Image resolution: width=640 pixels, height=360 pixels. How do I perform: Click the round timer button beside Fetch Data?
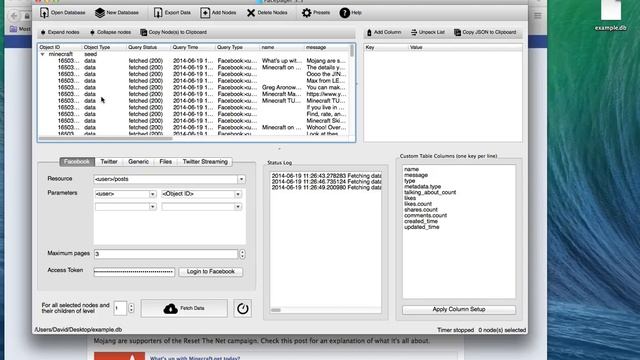coord(242,309)
